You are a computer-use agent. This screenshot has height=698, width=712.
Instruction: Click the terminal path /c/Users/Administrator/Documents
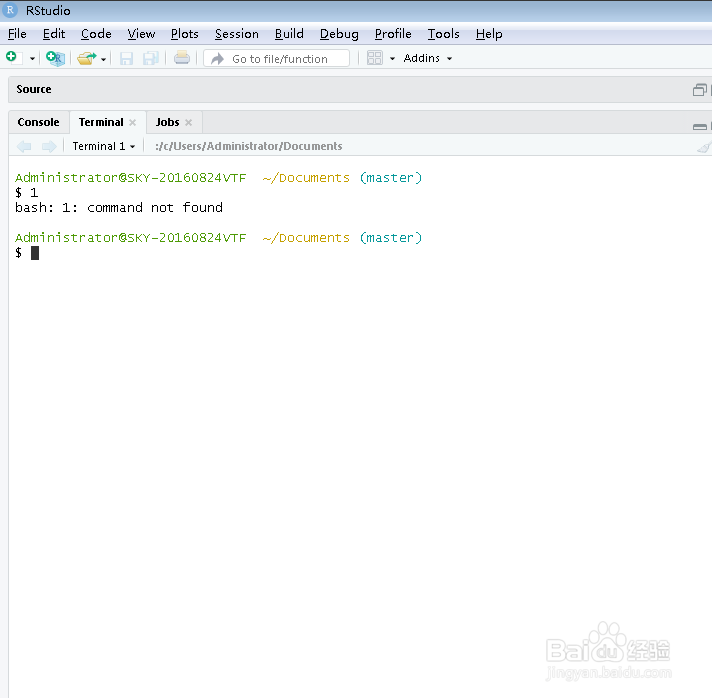249,146
